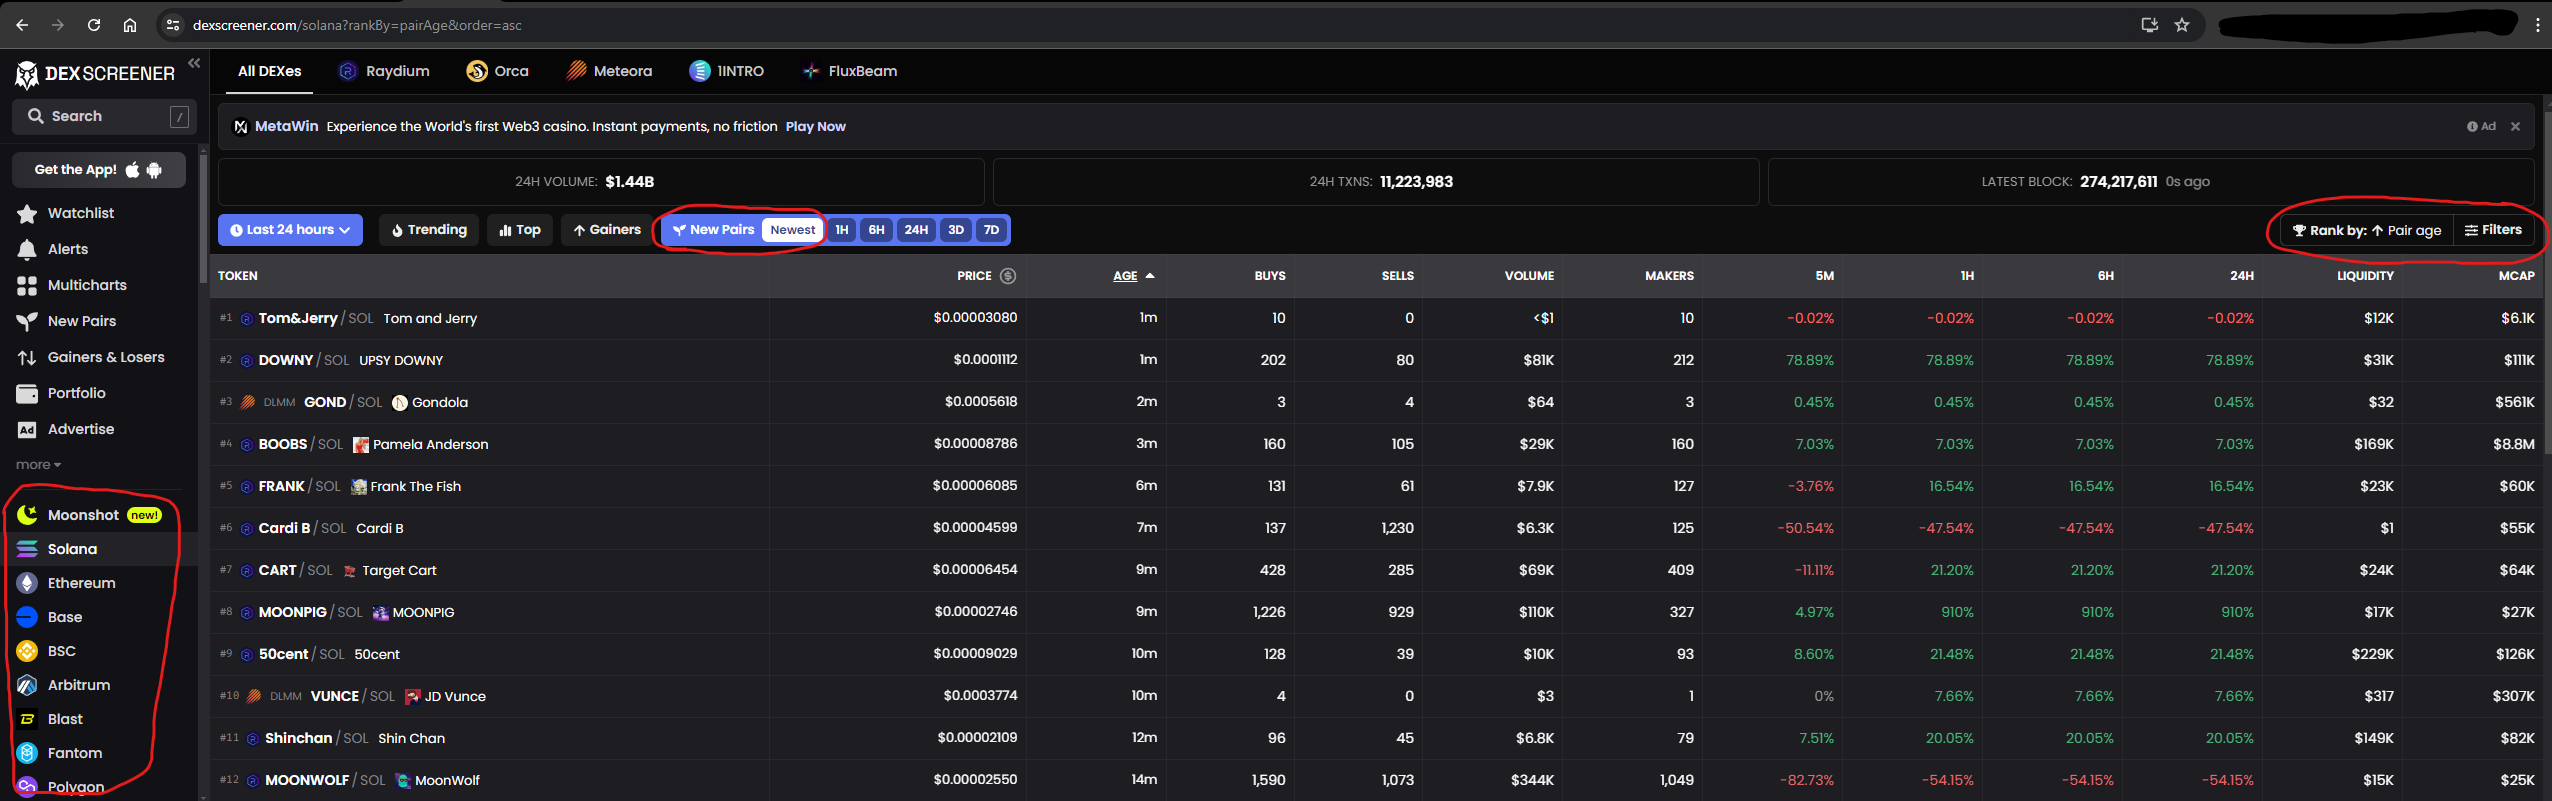Focus the Search field in sidebar
2552x801 pixels.
(x=104, y=116)
